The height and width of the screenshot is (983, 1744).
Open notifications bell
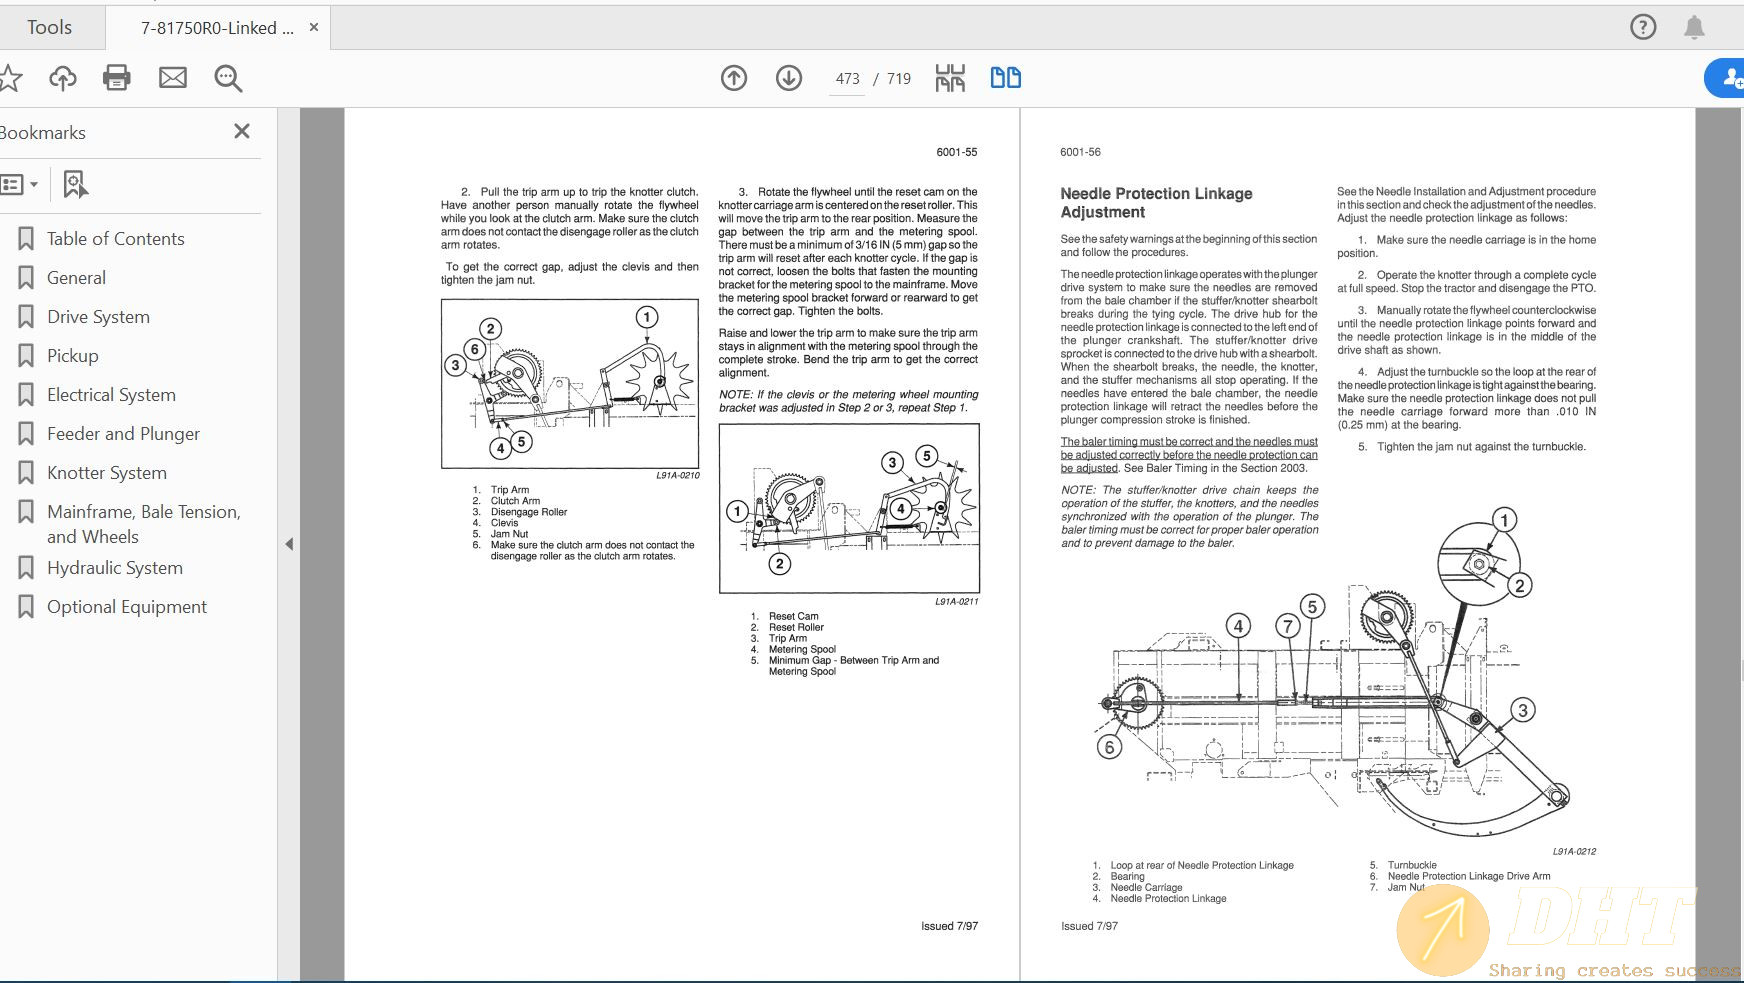[x=1694, y=27]
